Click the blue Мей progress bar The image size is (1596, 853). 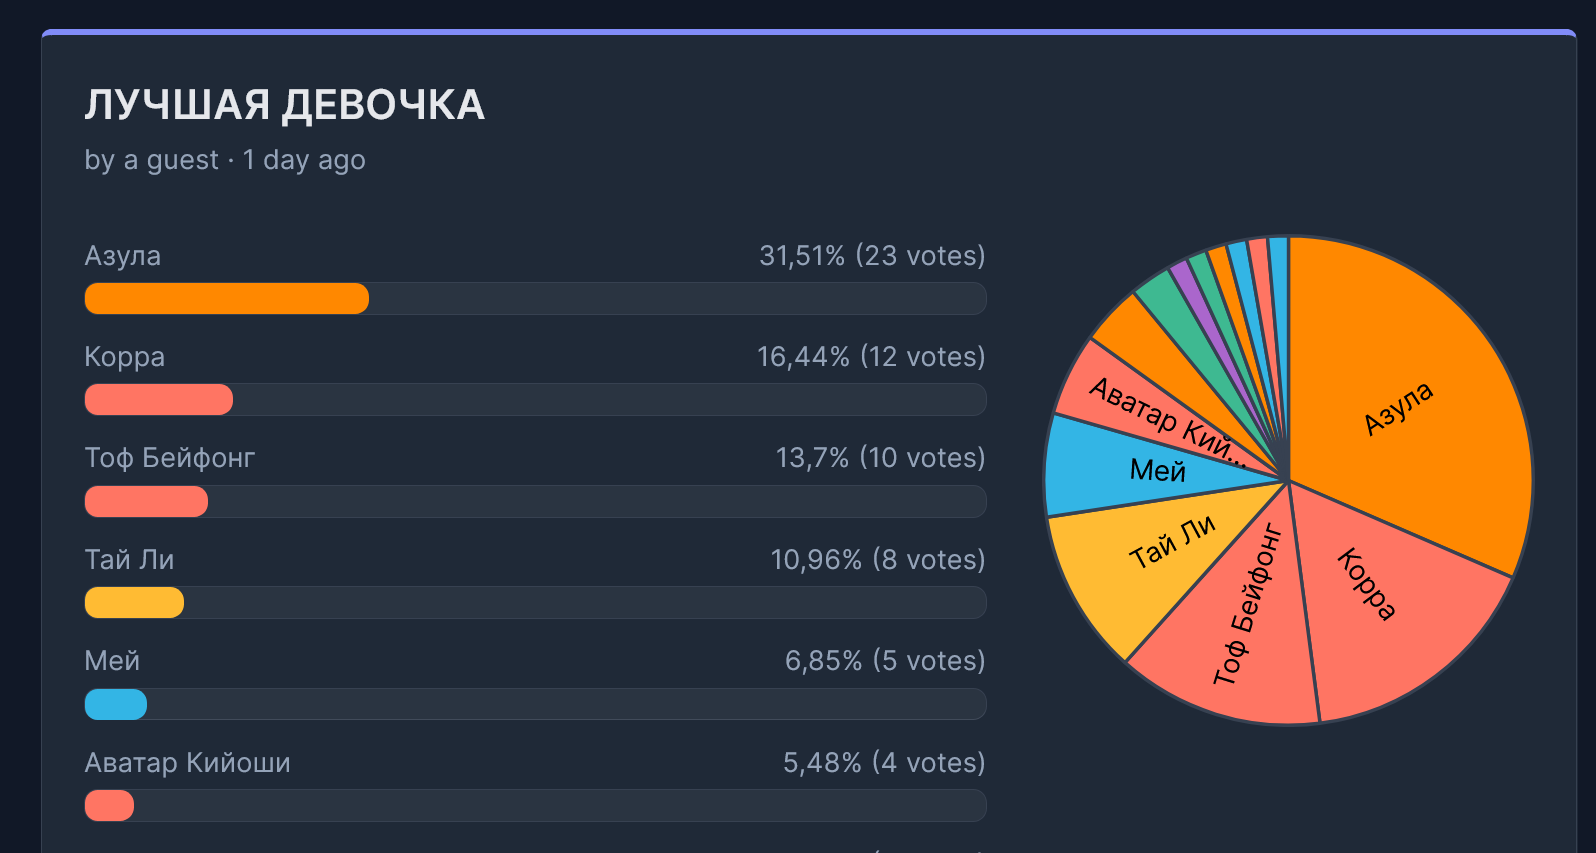[116, 704]
